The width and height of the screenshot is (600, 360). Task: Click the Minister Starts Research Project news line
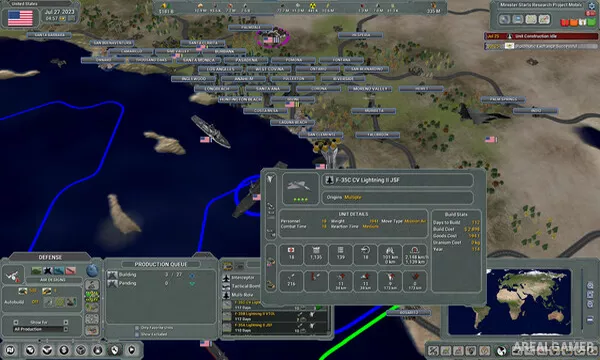coord(541,5)
